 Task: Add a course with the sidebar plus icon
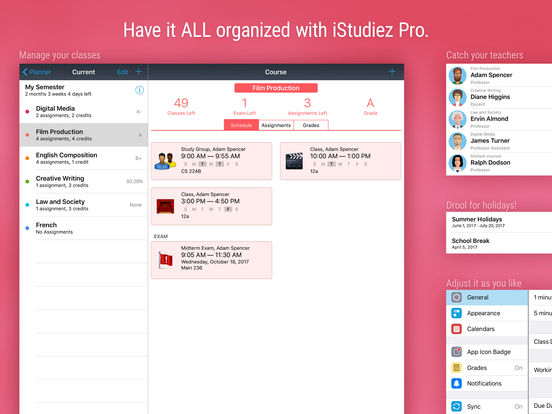coord(139,72)
